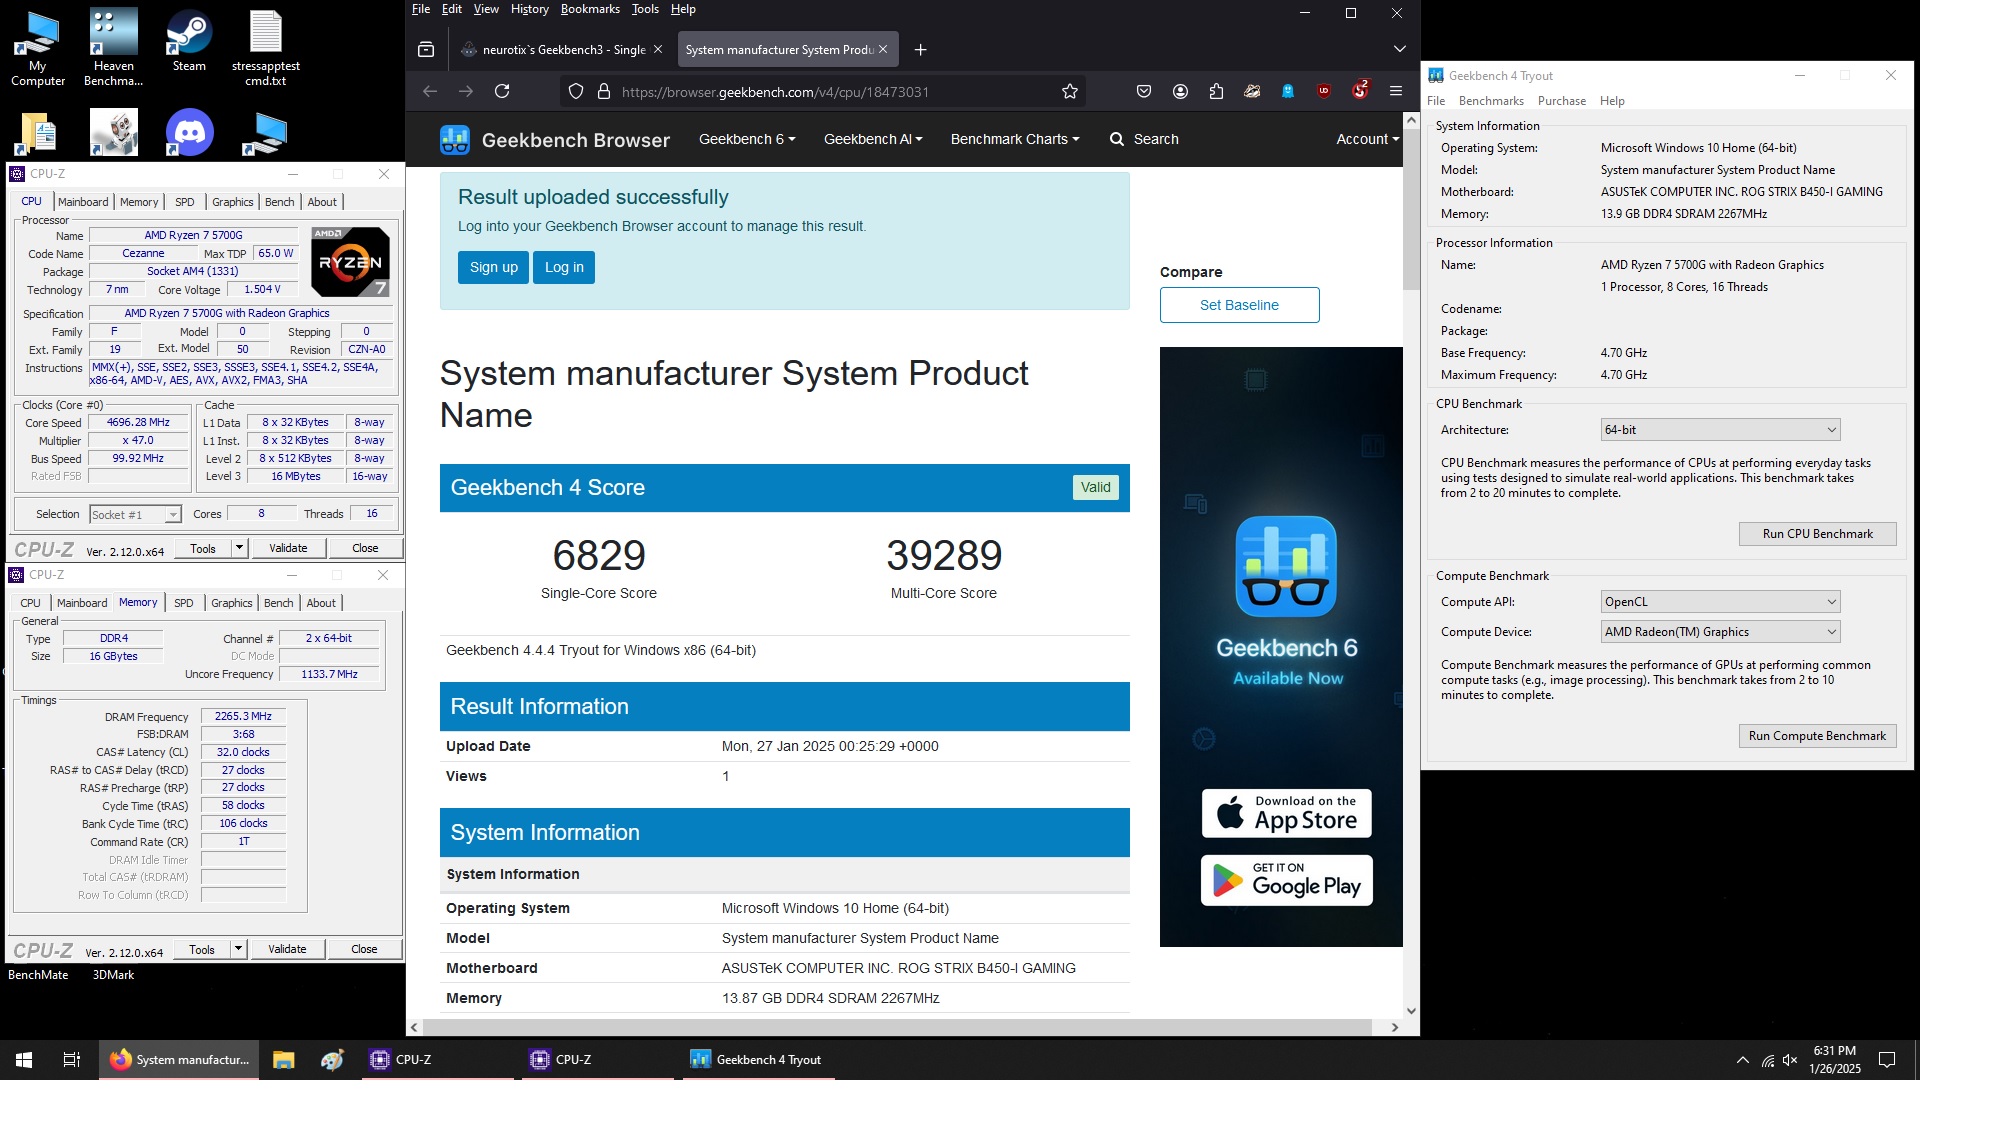
Task: Close the neurotix Geekbench3 tab
Action: [x=658, y=49]
